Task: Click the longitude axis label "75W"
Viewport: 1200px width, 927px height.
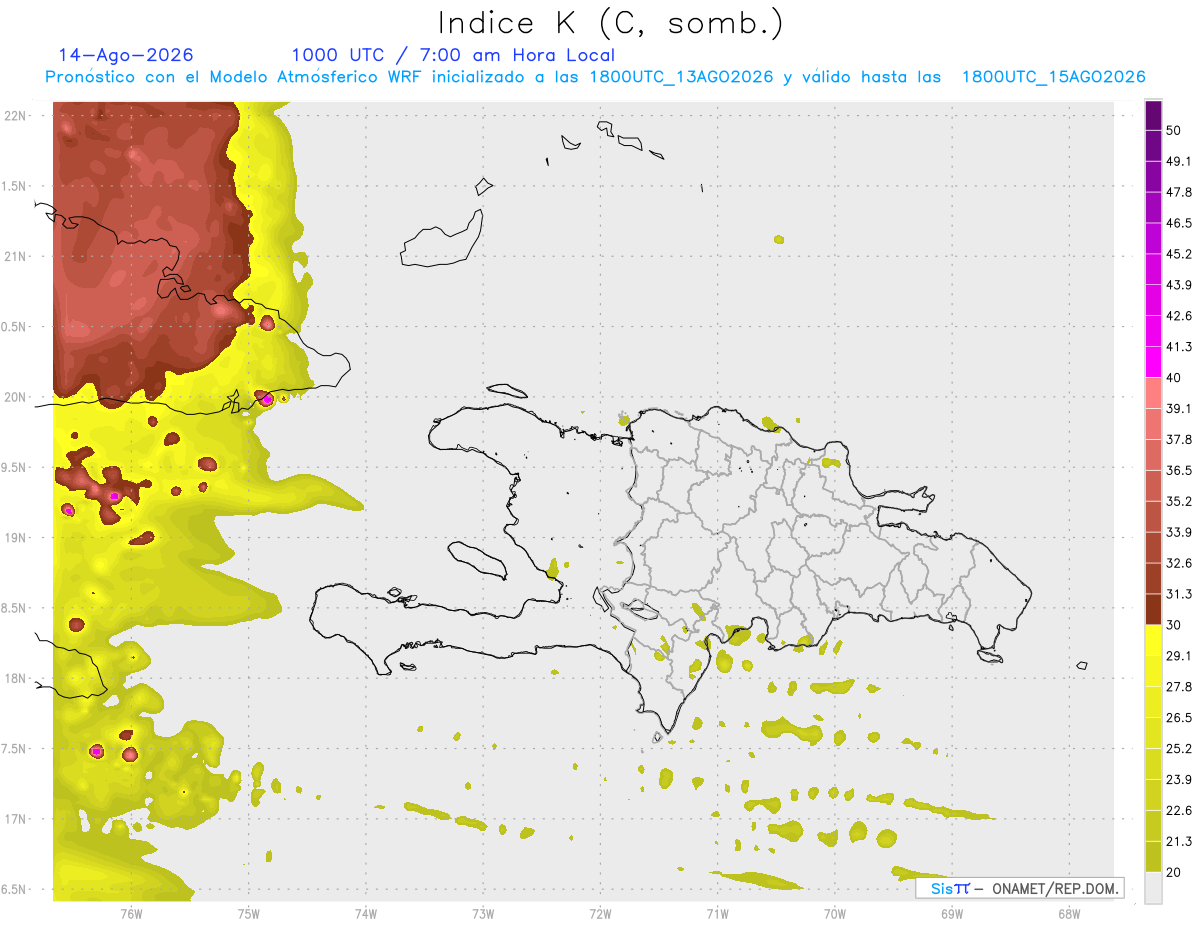Action: tap(248, 914)
